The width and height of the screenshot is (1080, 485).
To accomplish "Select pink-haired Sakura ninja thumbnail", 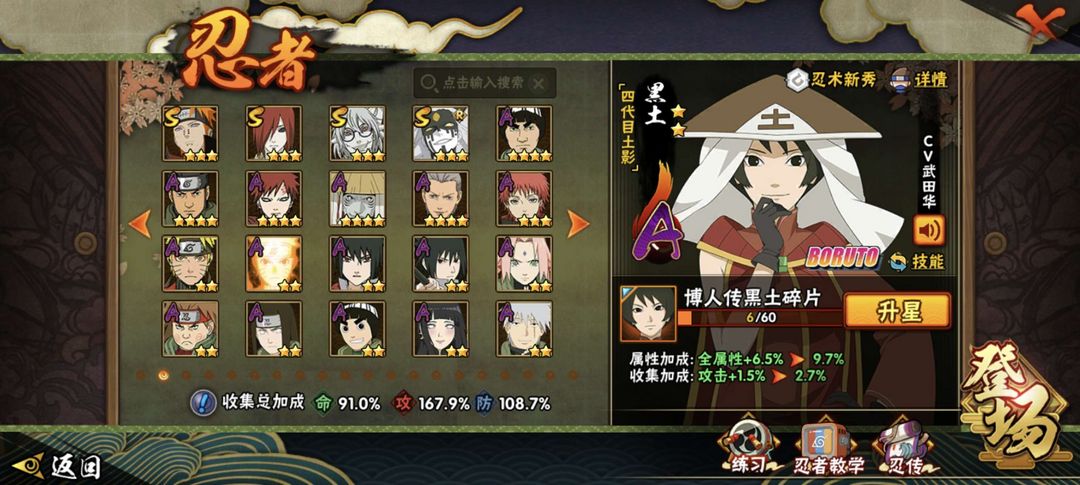I will 524,264.
